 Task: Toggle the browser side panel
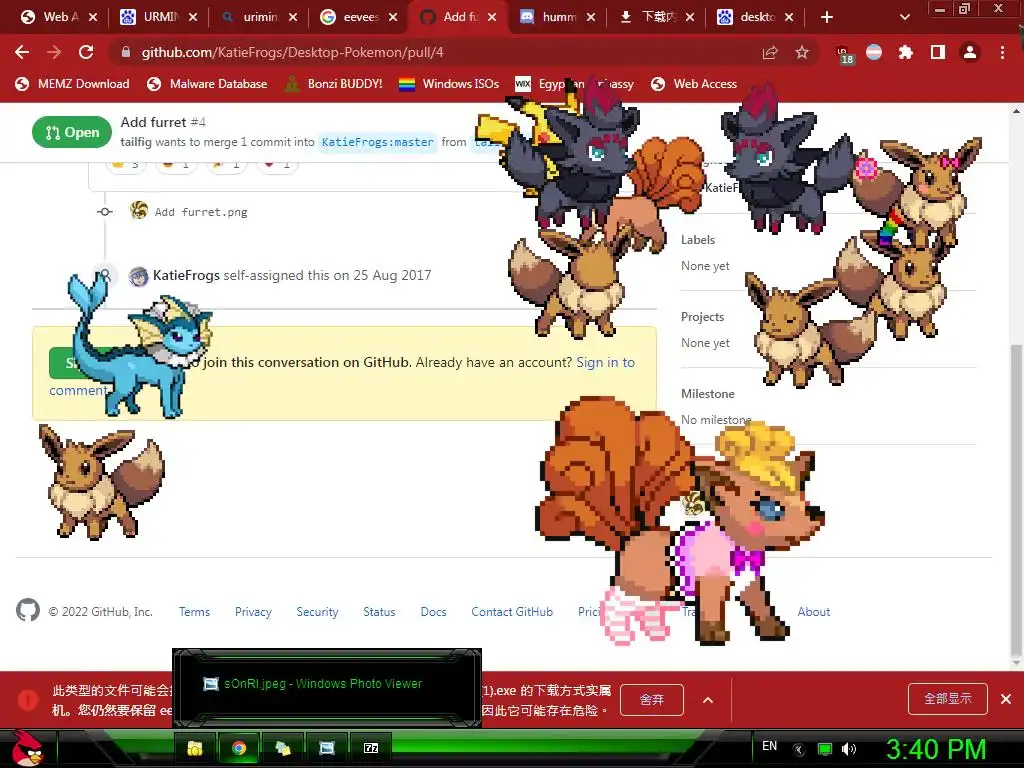click(x=938, y=52)
